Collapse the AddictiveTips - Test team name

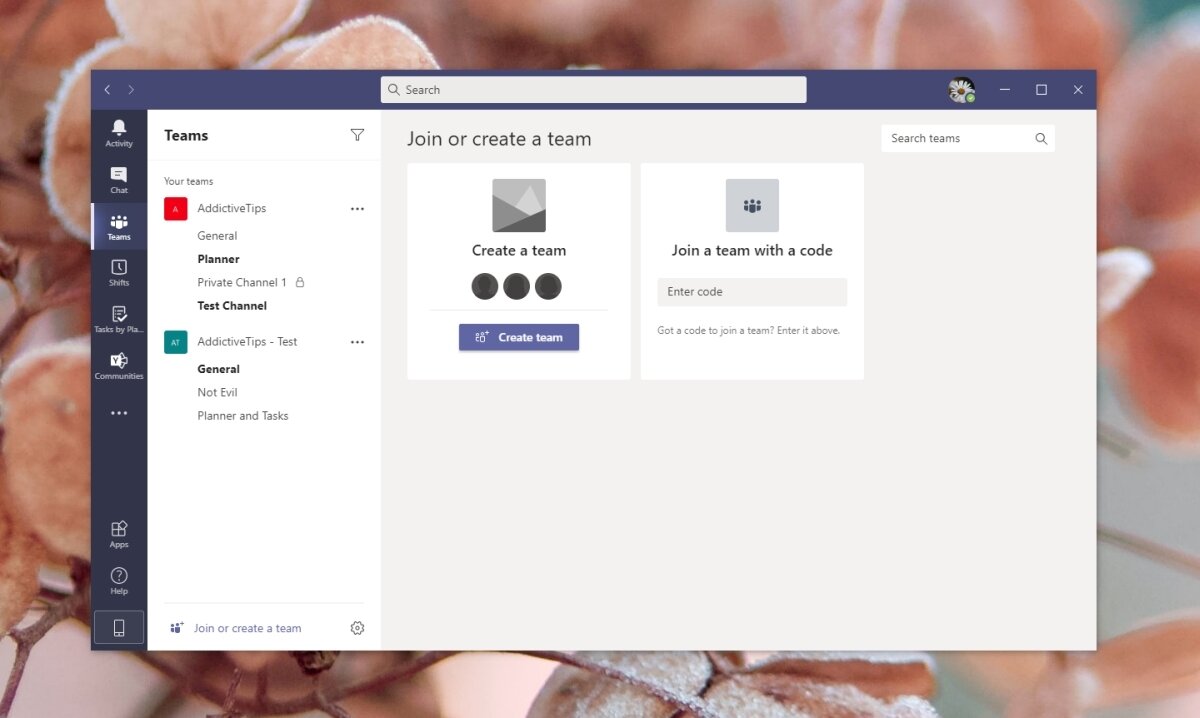tap(247, 342)
